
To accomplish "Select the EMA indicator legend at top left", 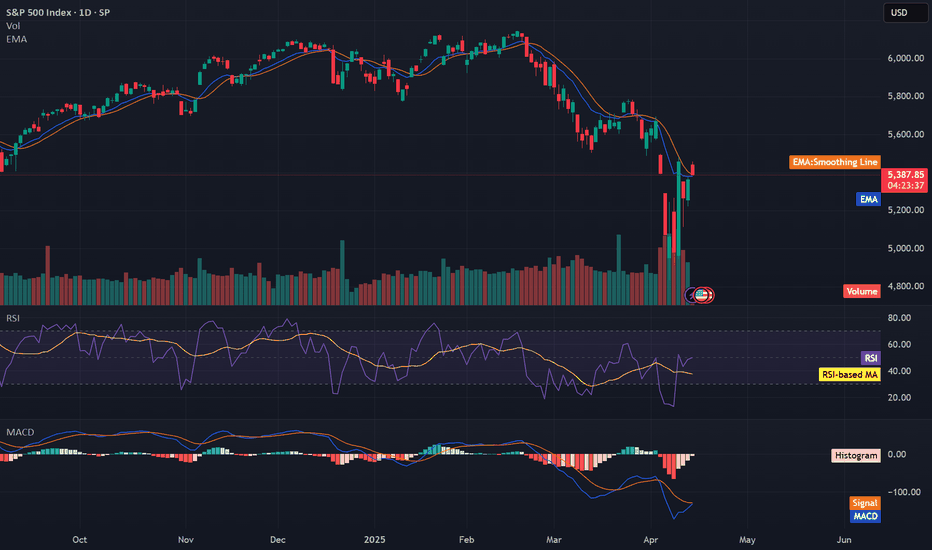I will point(17,39).
